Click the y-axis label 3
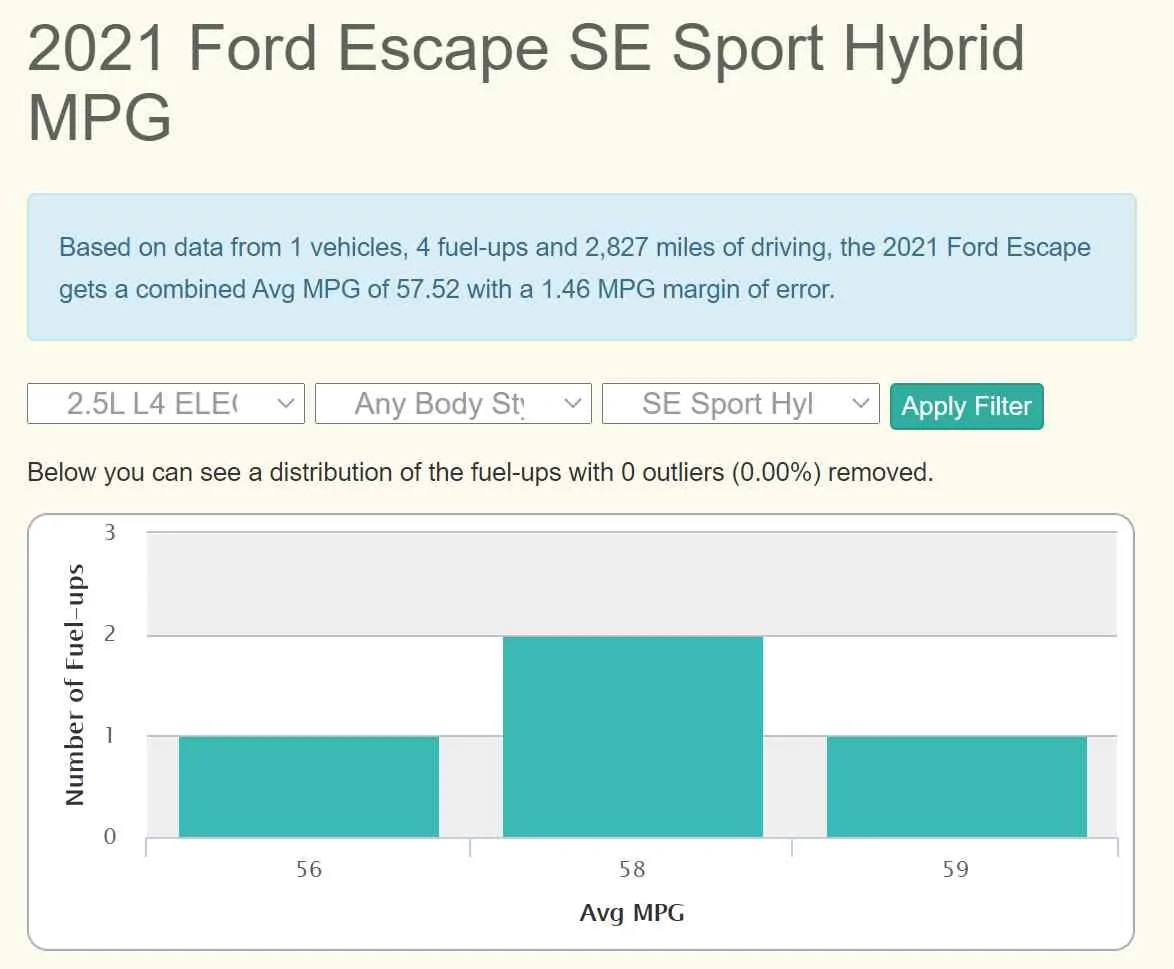This screenshot has width=1174, height=969. tap(110, 532)
